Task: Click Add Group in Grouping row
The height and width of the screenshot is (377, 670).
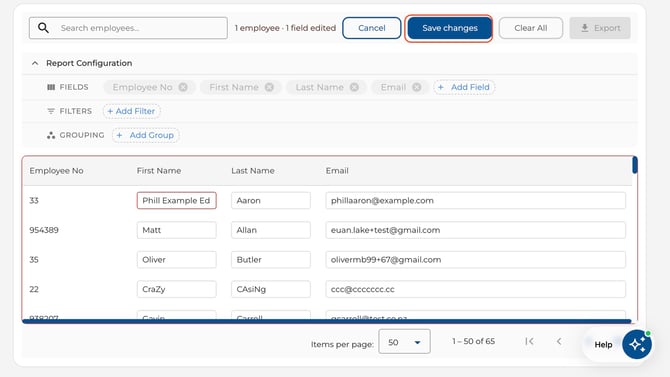Action: pyautogui.click(x=146, y=135)
